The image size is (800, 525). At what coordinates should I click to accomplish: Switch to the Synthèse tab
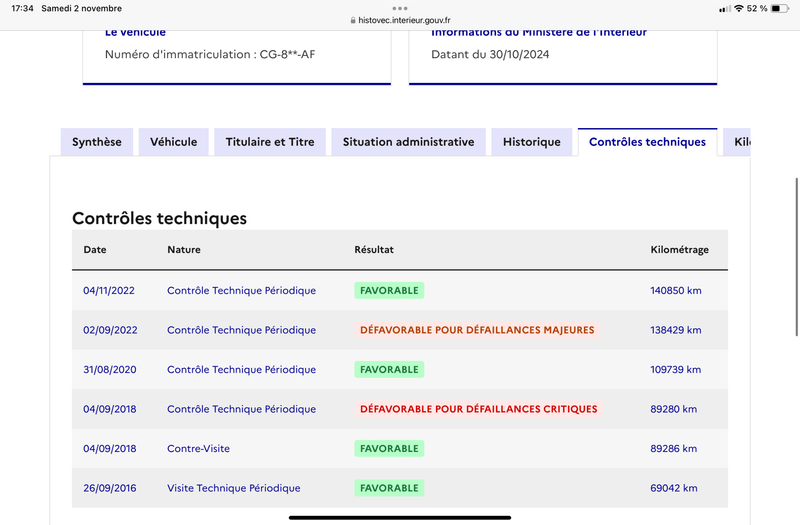[x=97, y=142]
